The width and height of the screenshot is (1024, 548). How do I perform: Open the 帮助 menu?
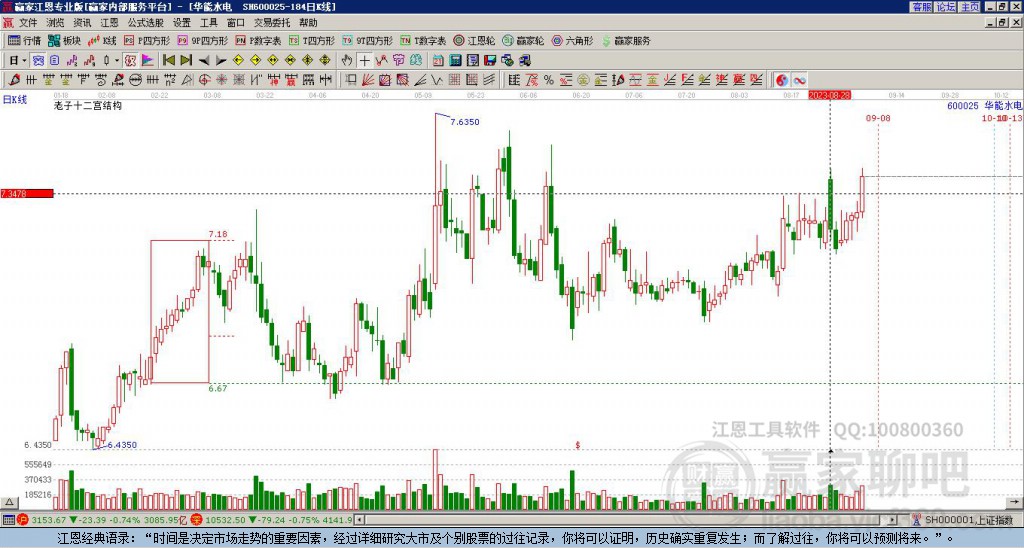308,23
